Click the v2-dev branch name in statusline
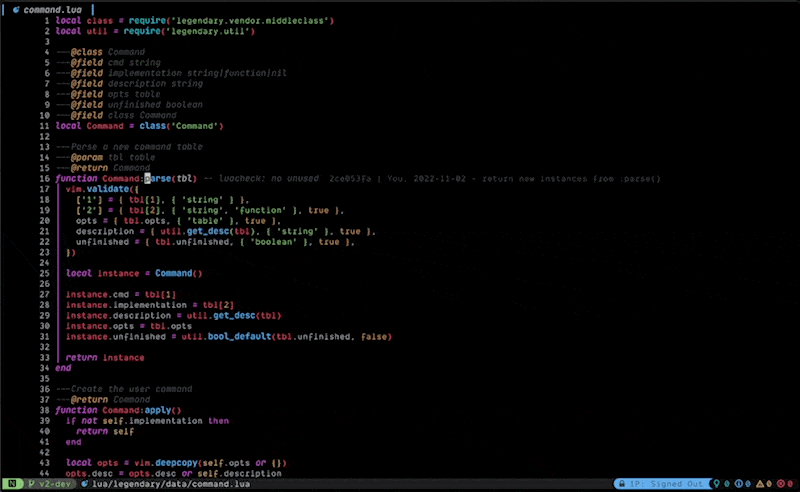Viewport: 800px width, 492px height. pos(54,484)
